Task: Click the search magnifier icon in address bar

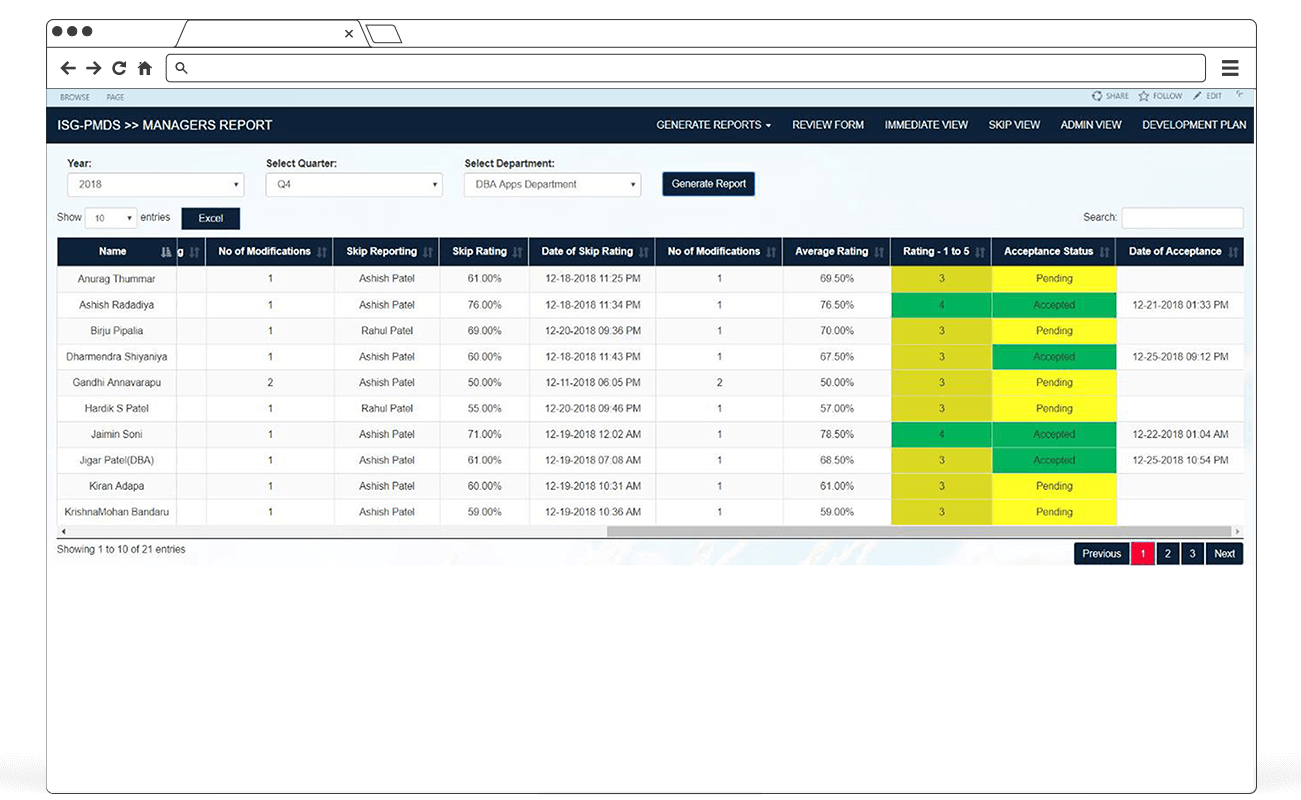Action: [x=180, y=67]
